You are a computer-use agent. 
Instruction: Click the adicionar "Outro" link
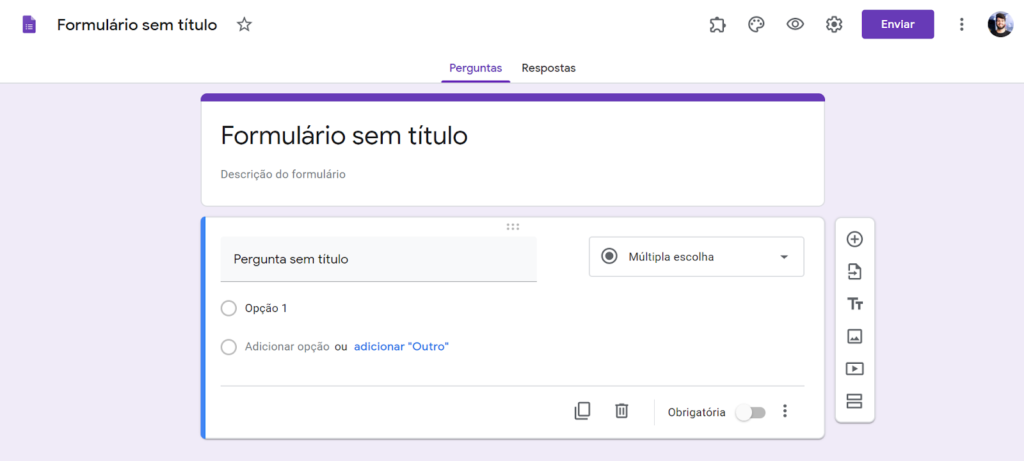[401, 346]
